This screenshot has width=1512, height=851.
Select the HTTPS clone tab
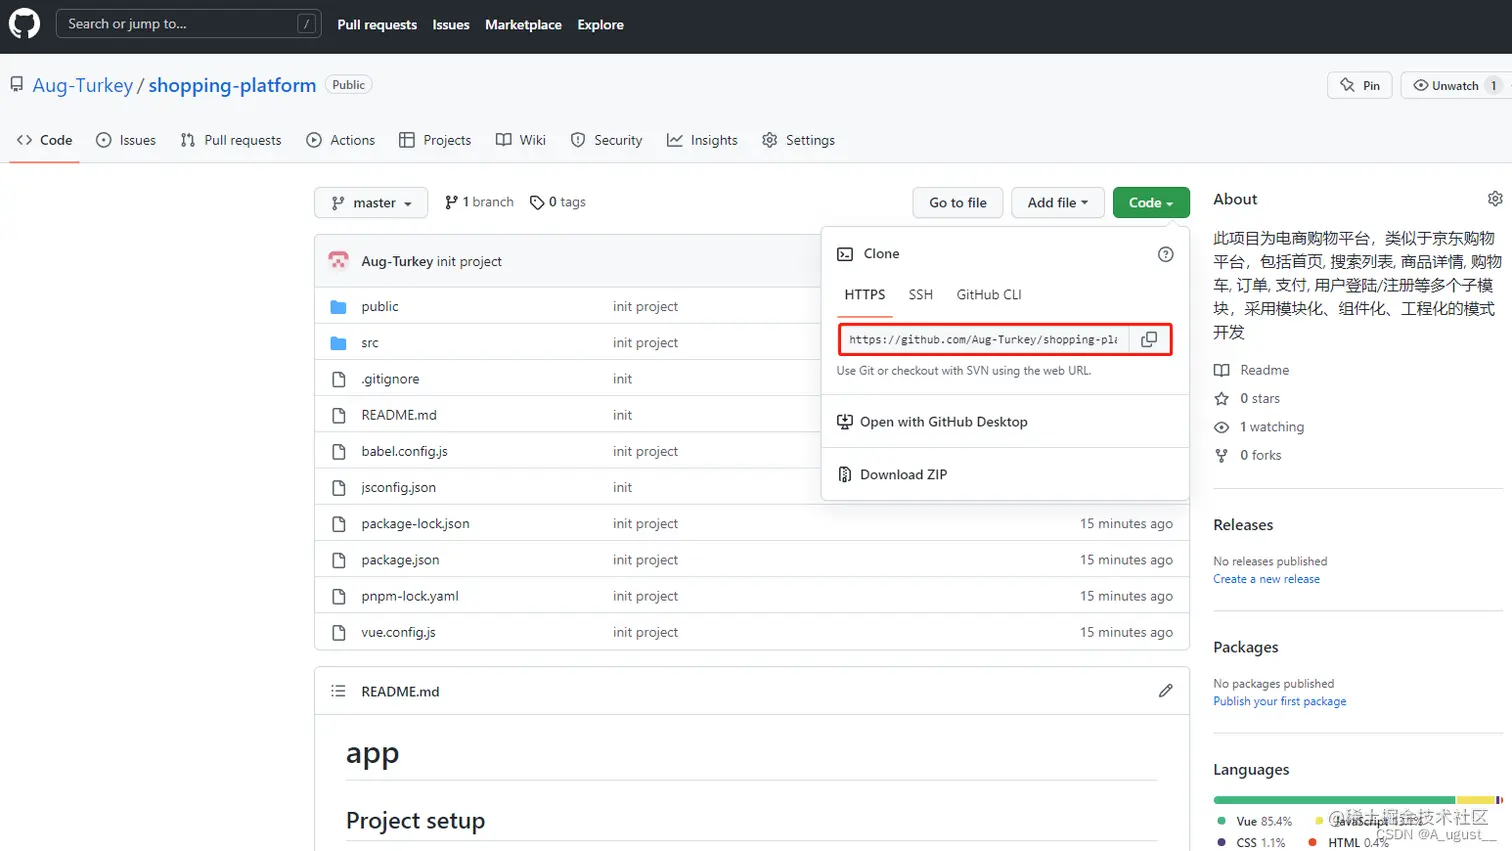point(865,295)
